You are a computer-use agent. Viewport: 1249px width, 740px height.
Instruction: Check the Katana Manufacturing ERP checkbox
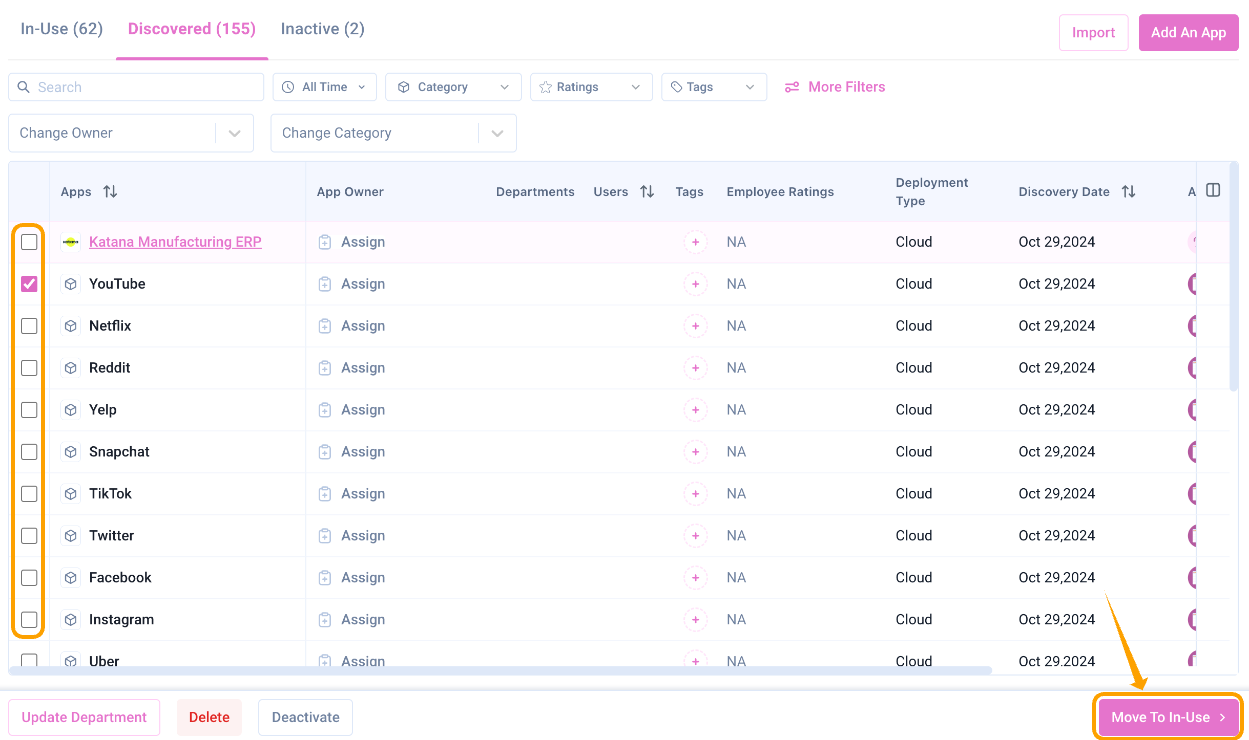(x=29, y=242)
